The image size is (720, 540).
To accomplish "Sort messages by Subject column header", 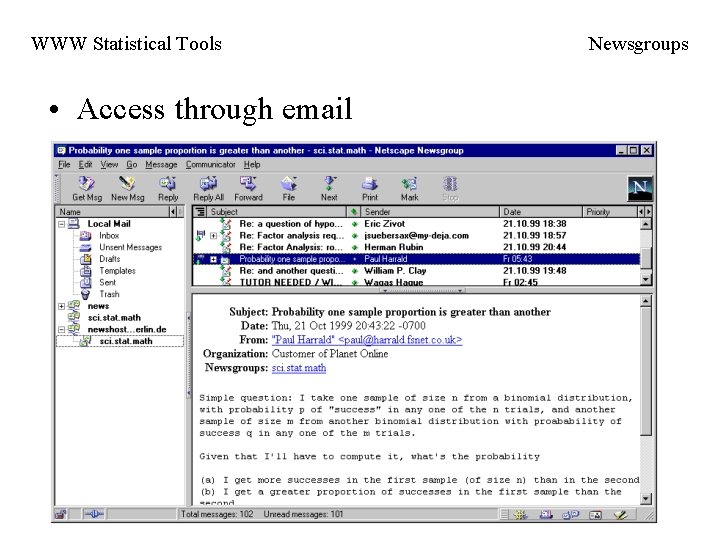I will coord(277,212).
